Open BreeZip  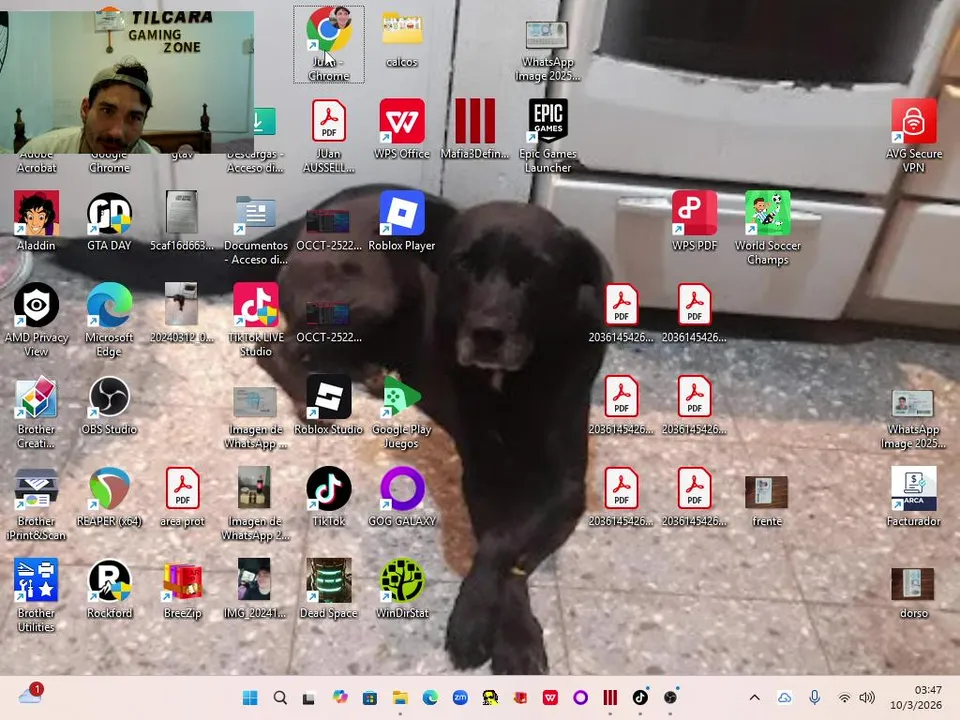coord(182,588)
